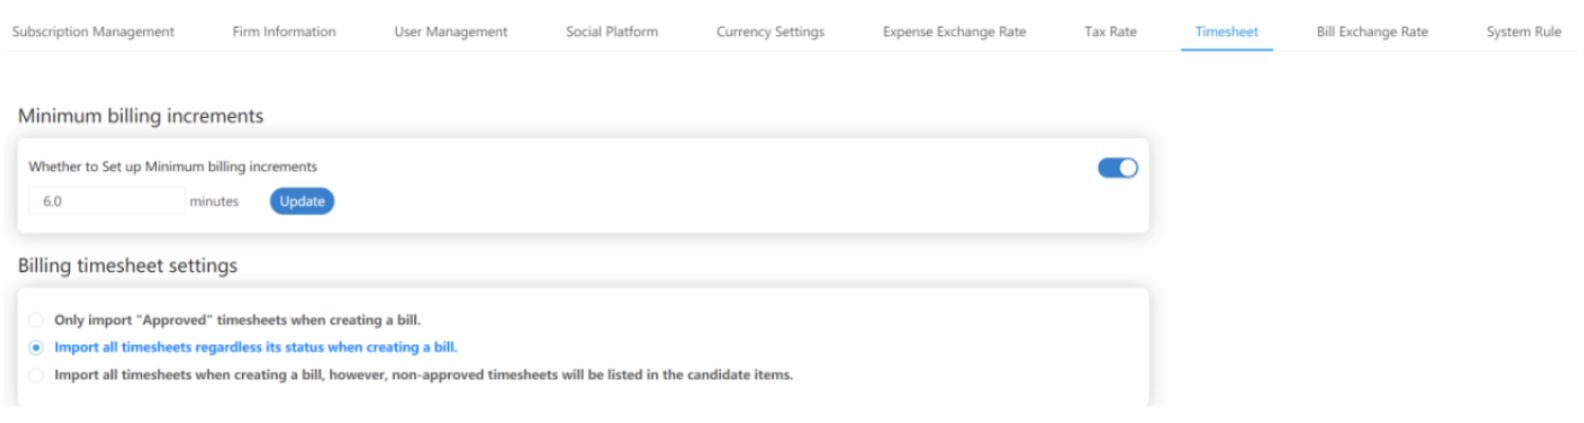
Task: Switch to the Firm Information tab
Action: (x=284, y=32)
